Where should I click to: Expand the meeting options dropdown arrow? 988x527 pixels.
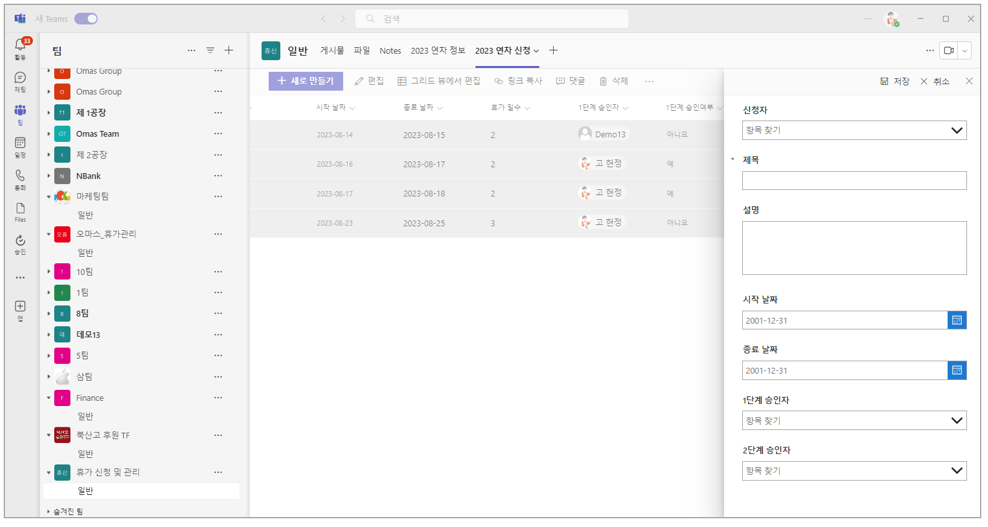pos(965,50)
